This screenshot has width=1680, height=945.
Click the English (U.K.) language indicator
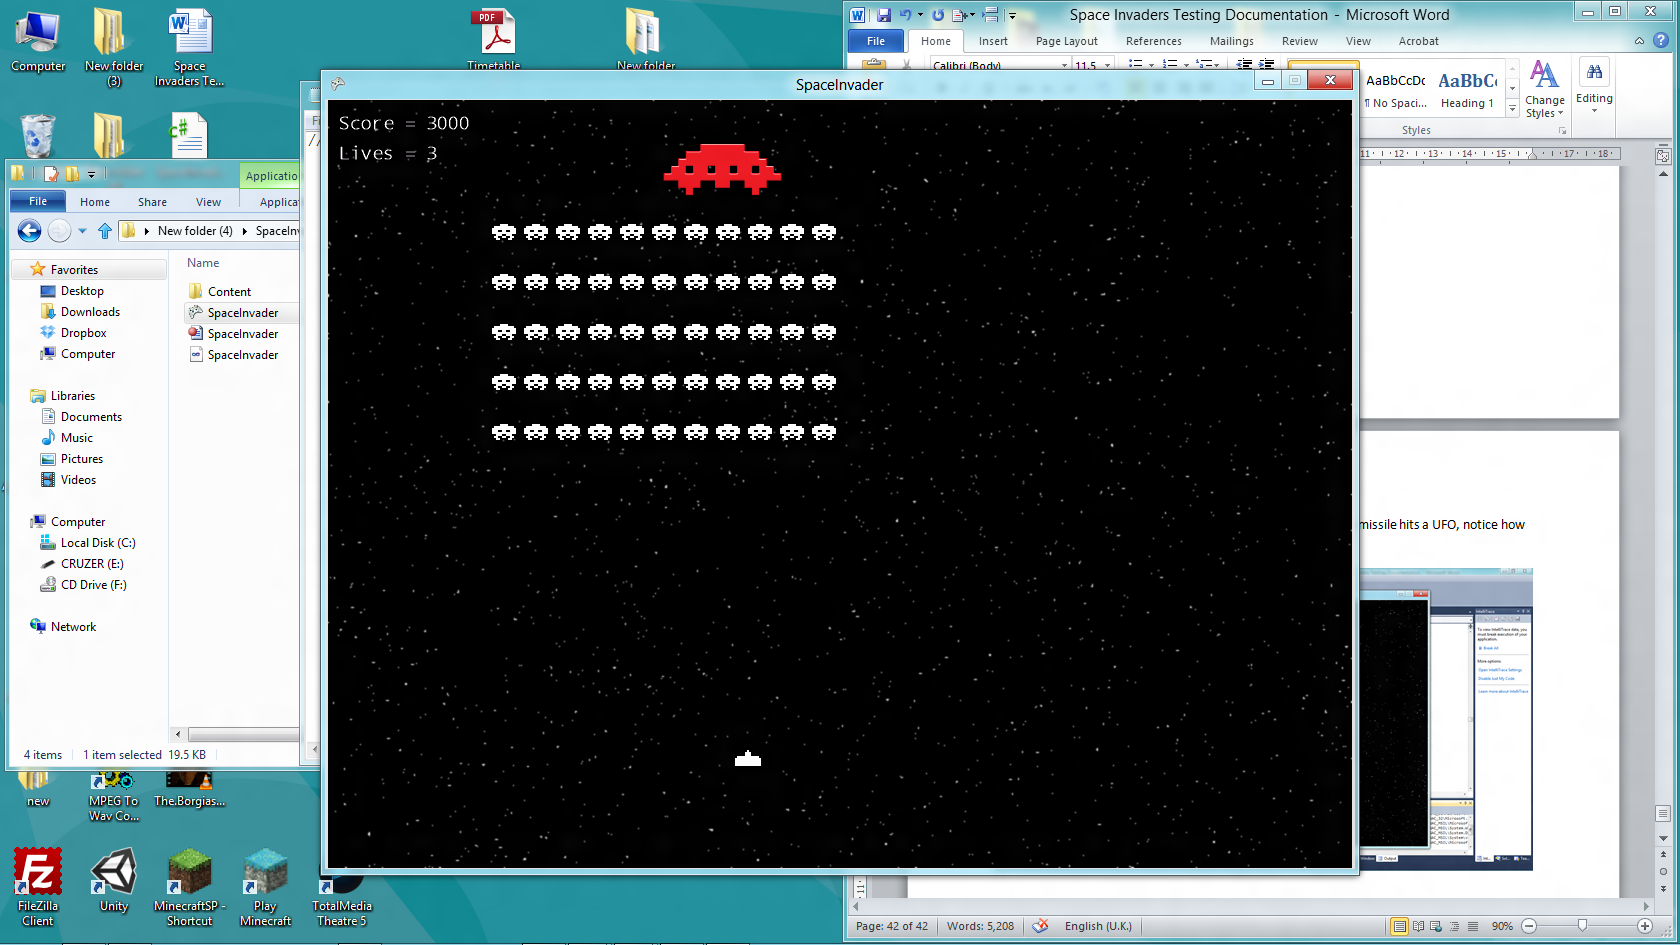(1098, 926)
